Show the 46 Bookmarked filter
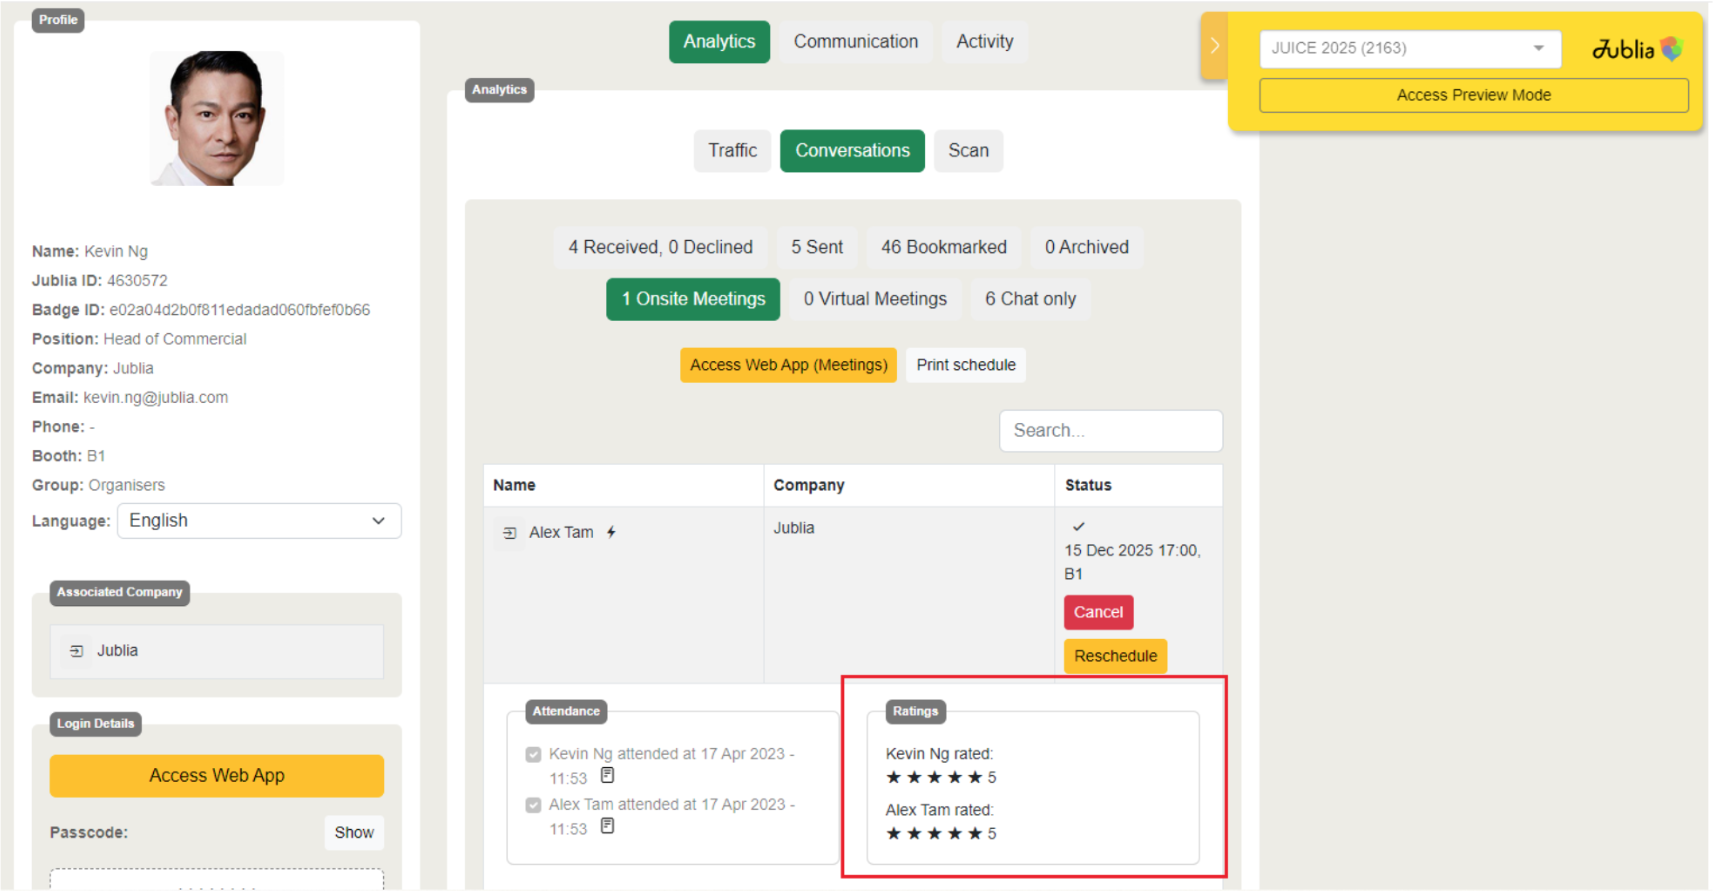Screen dimensions: 1714x892 944,247
